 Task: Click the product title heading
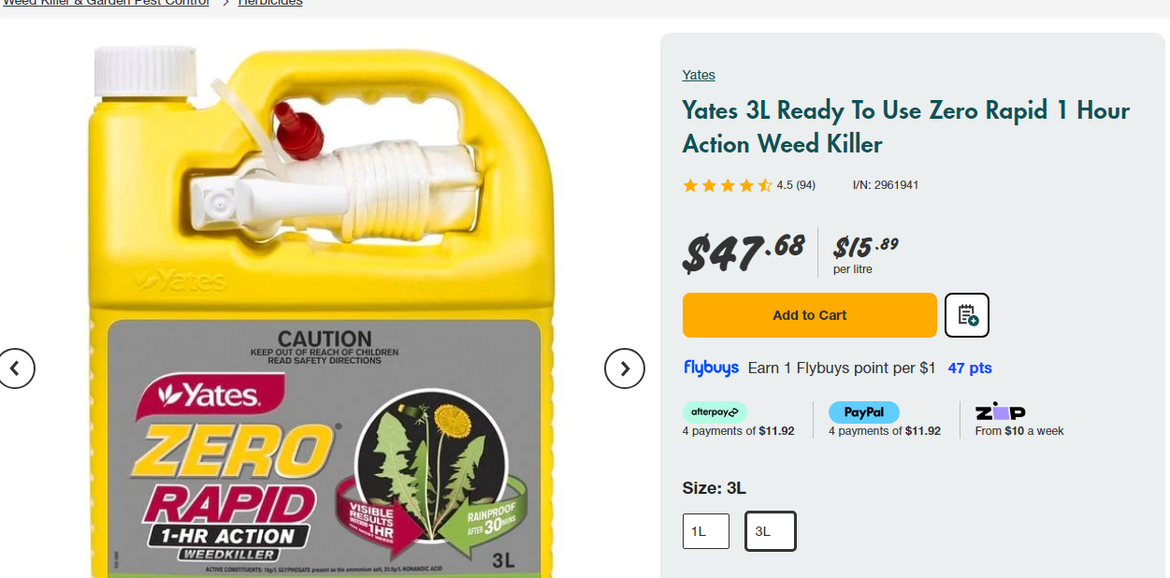pyautogui.click(x=905, y=127)
